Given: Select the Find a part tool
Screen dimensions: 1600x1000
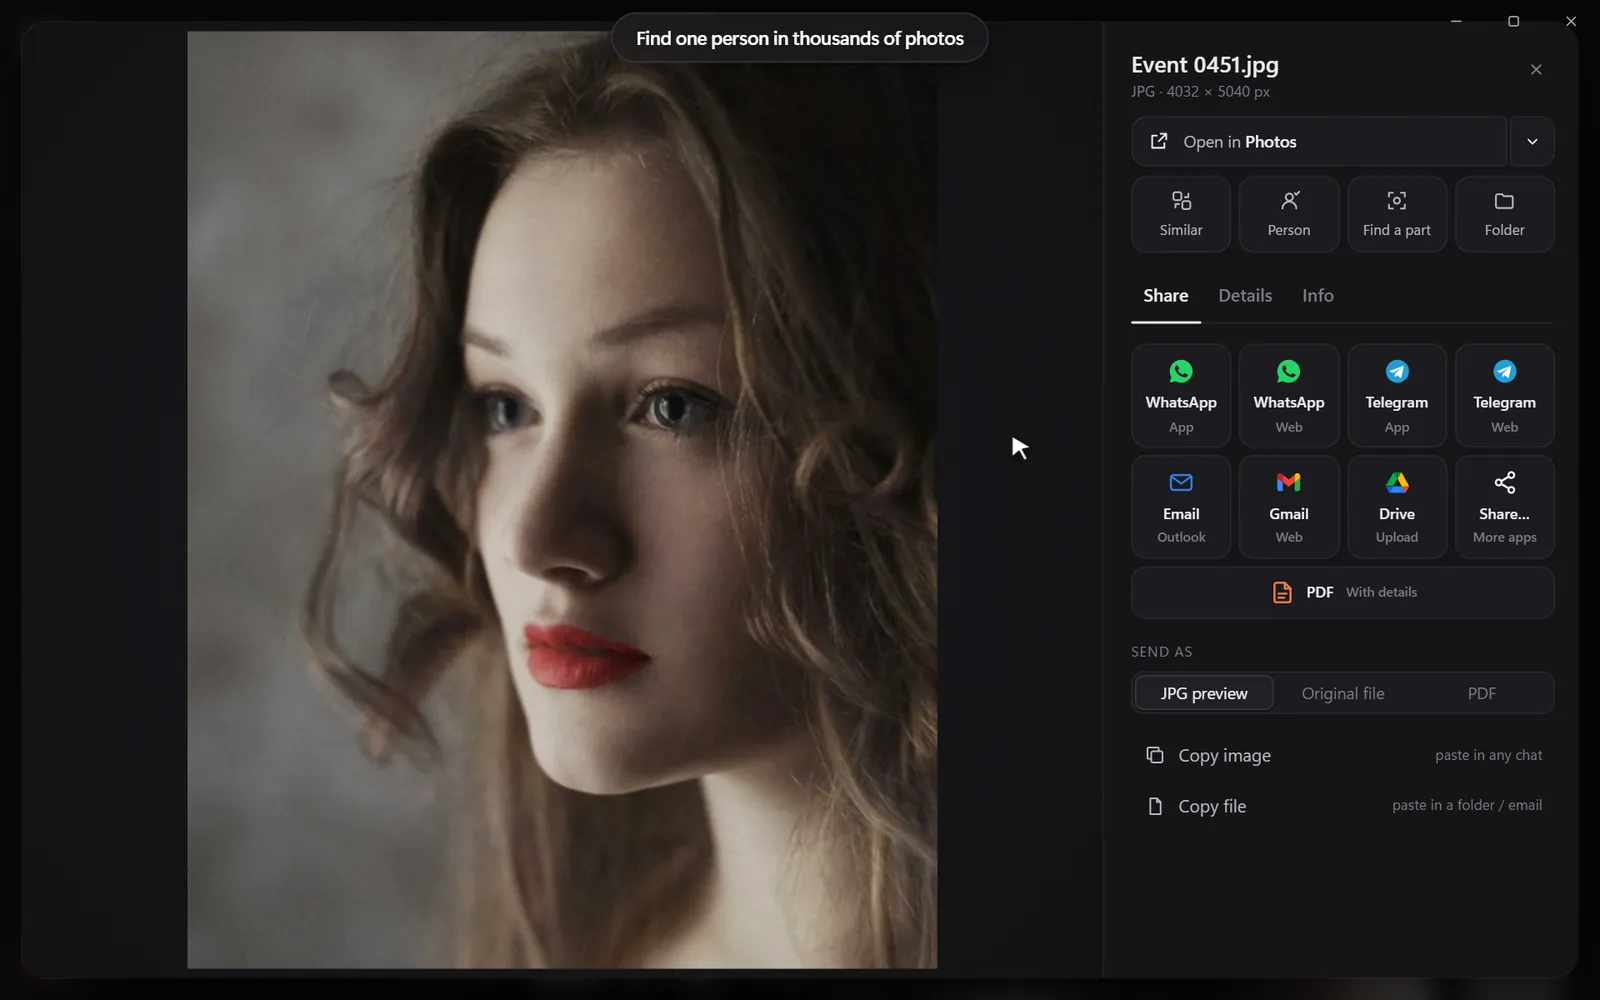Looking at the screenshot, I should click(x=1396, y=214).
